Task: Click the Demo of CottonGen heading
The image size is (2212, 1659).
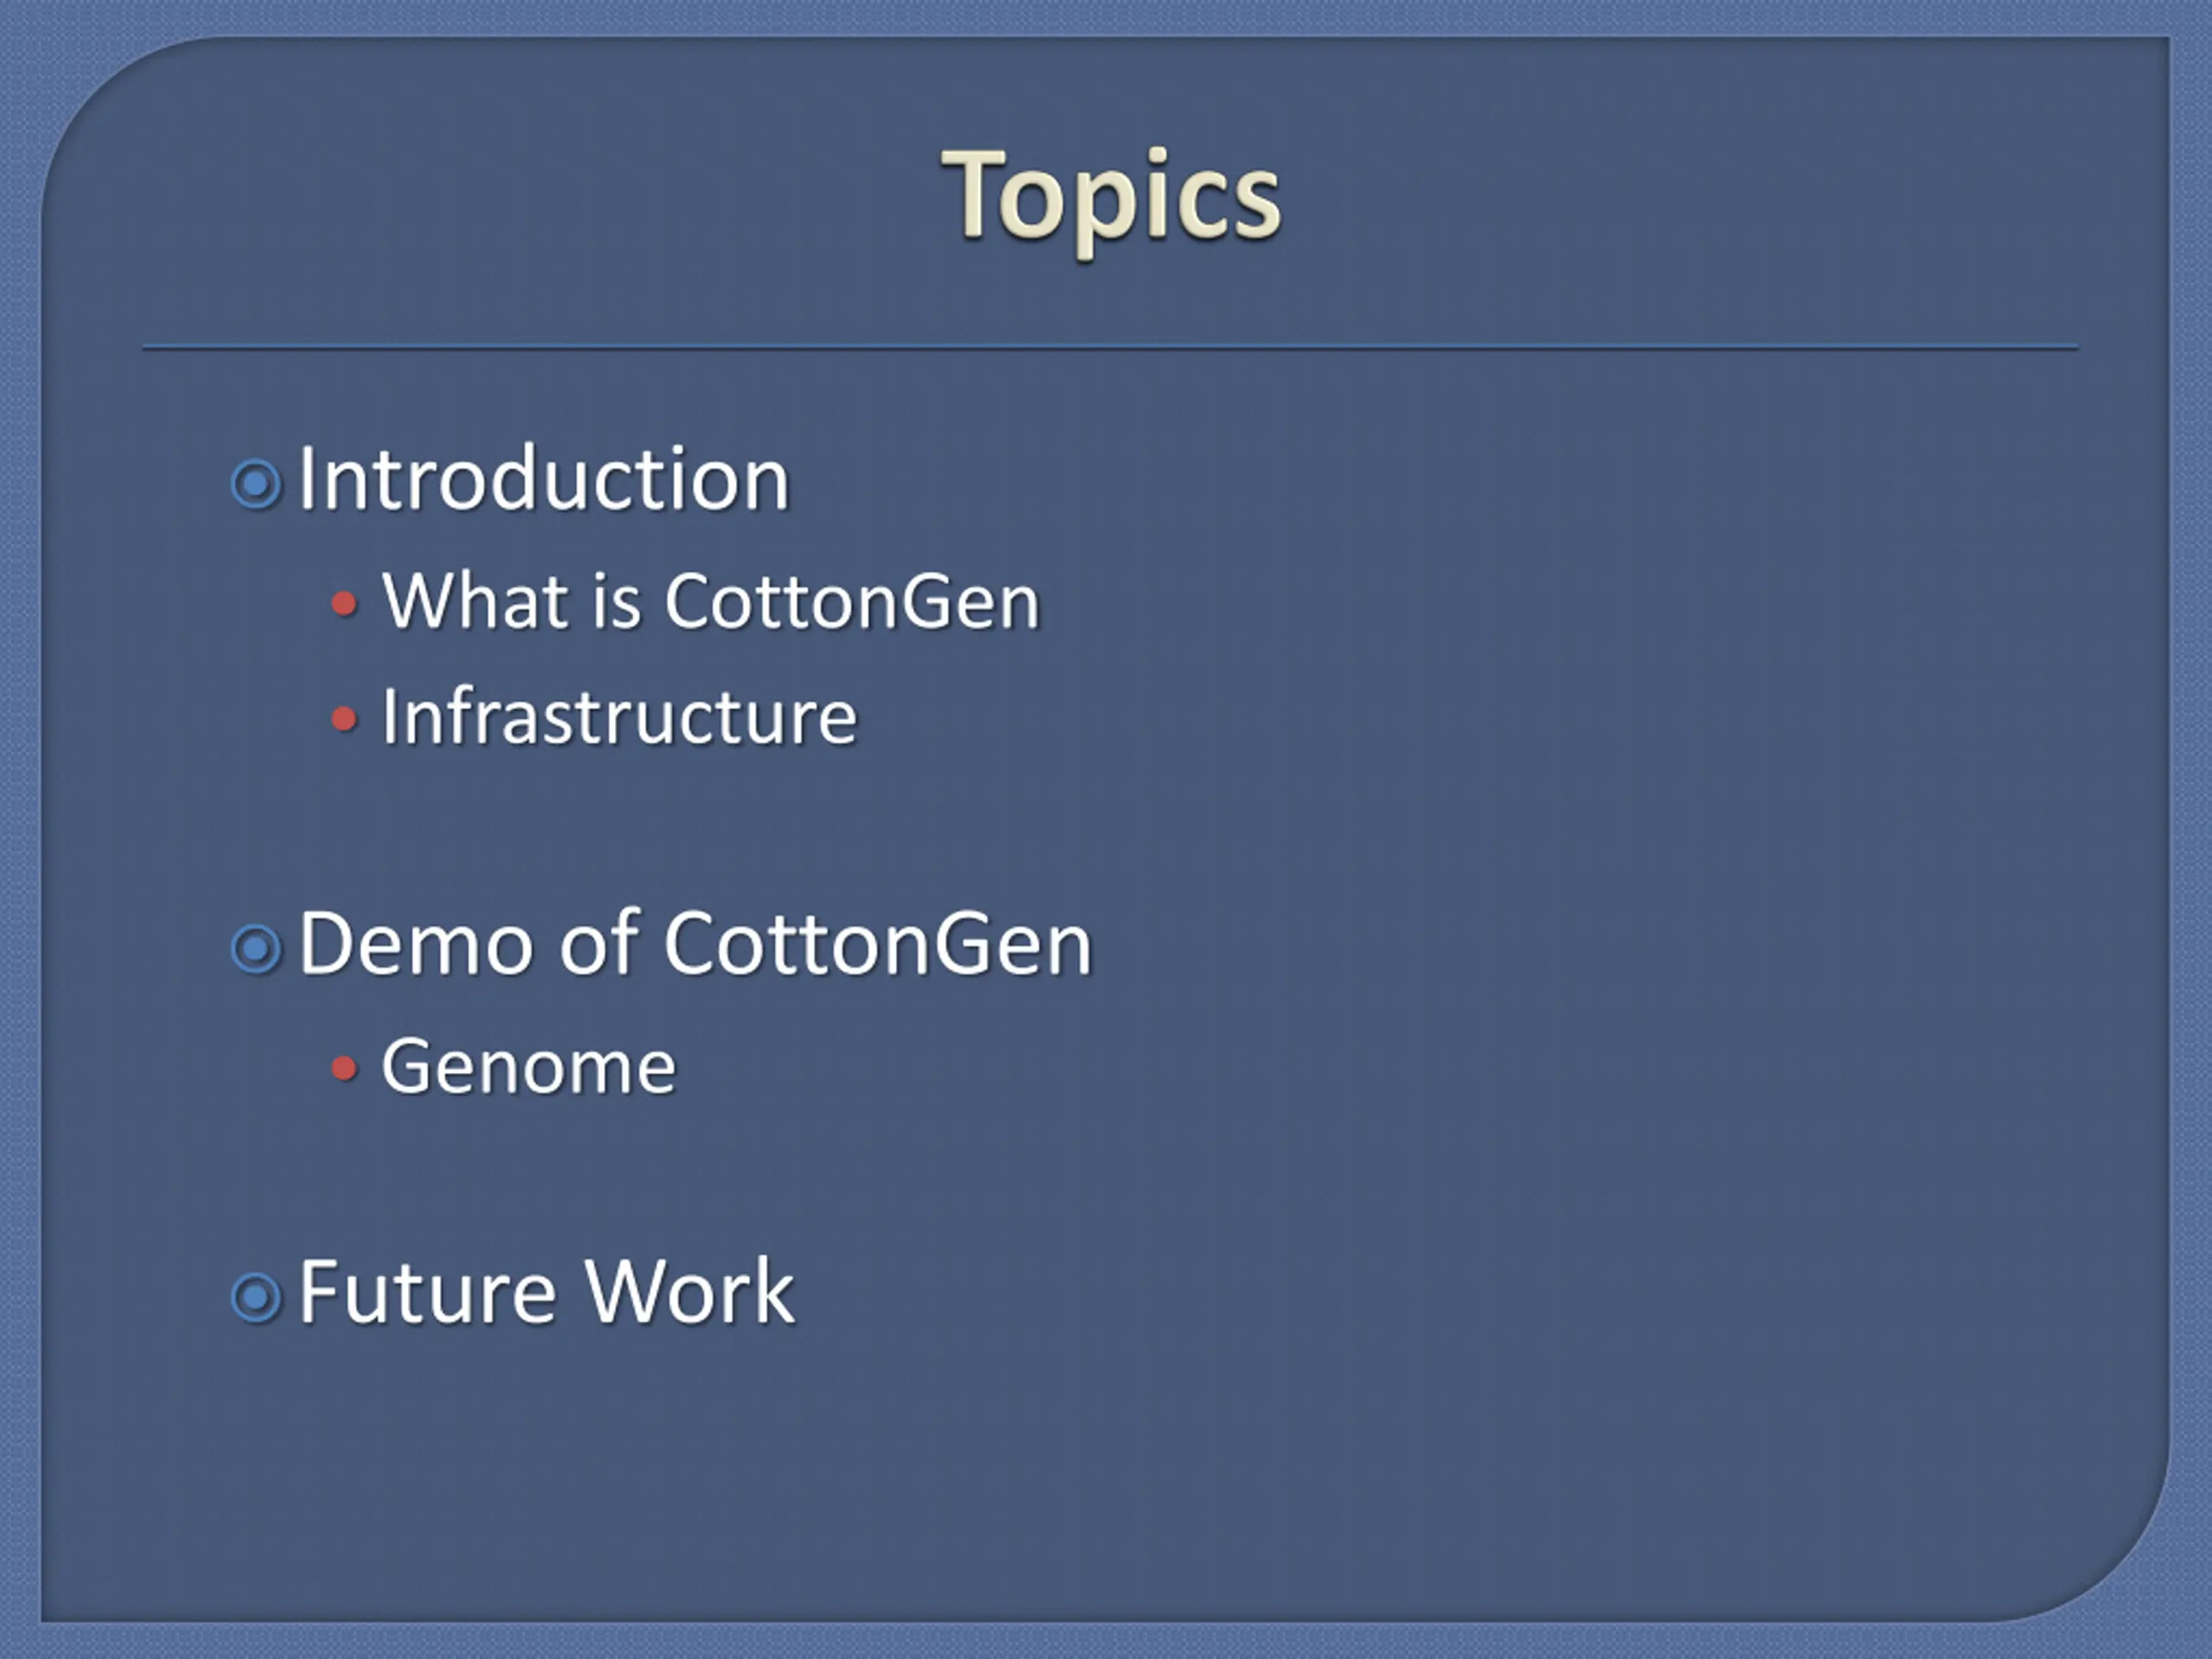Action: pyautogui.click(x=695, y=943)
